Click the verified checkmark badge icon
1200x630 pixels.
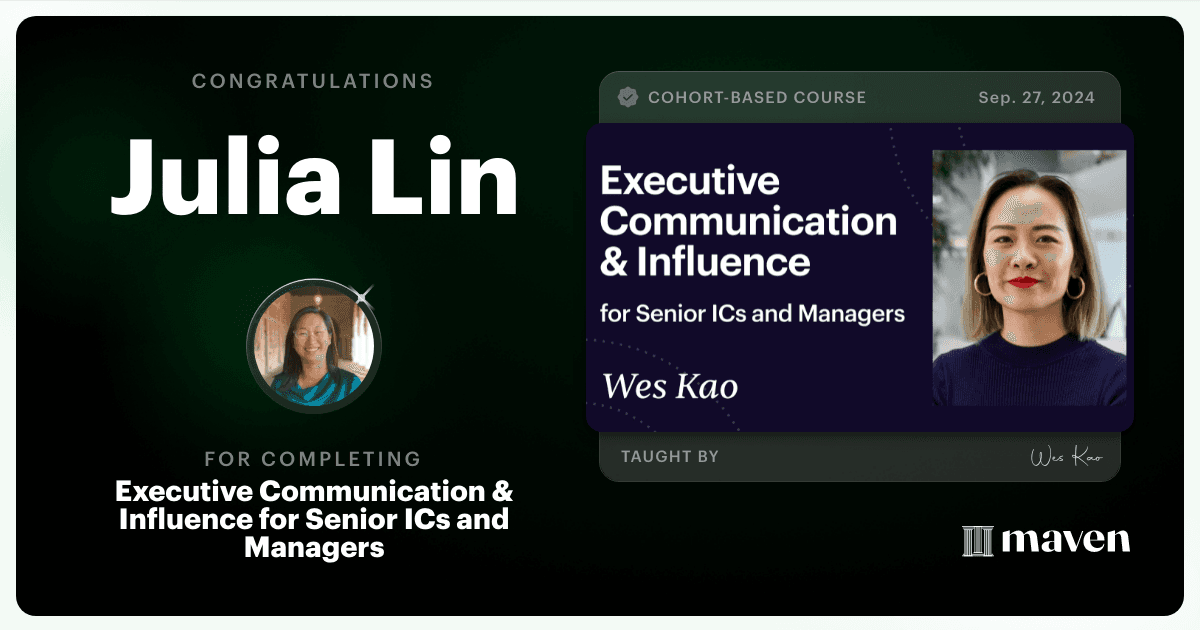tap(628, 97)
